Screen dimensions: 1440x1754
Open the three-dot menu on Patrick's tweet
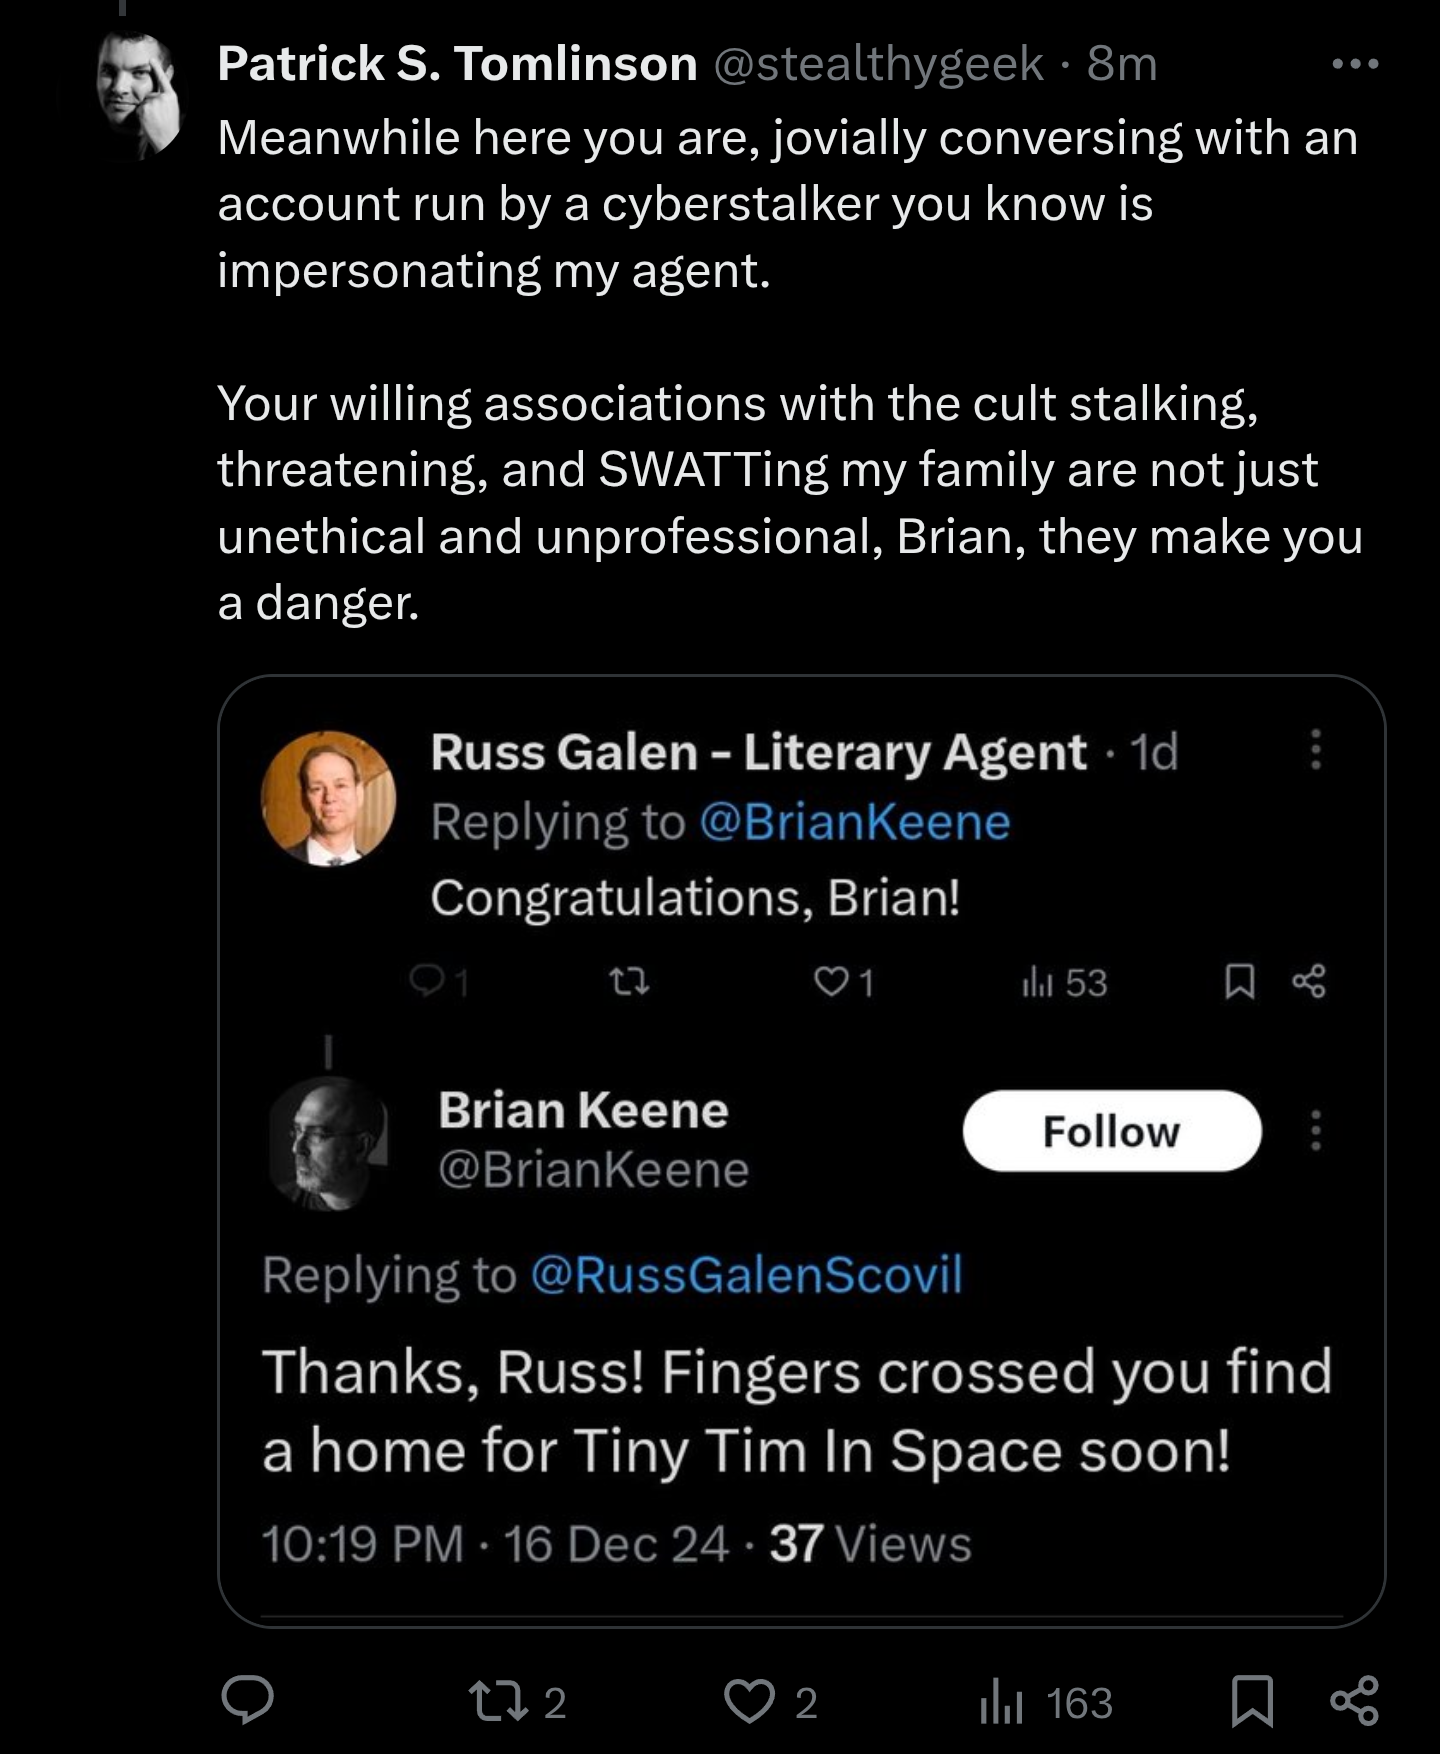[1356, 64]
